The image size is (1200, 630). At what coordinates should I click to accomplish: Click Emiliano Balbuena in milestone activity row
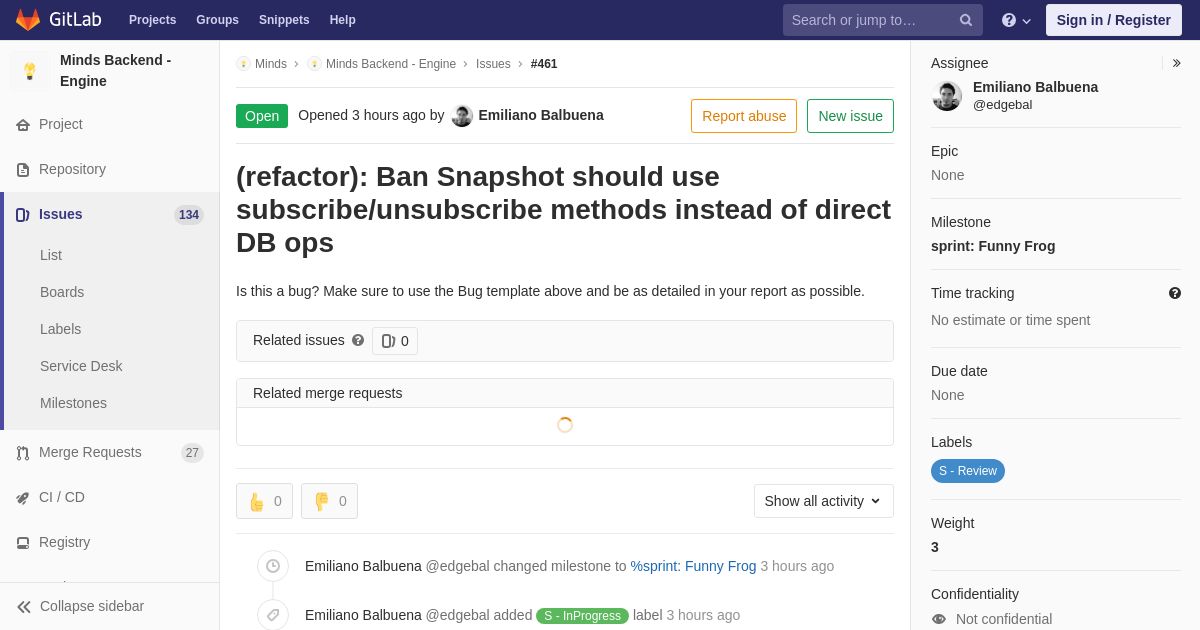363,566
